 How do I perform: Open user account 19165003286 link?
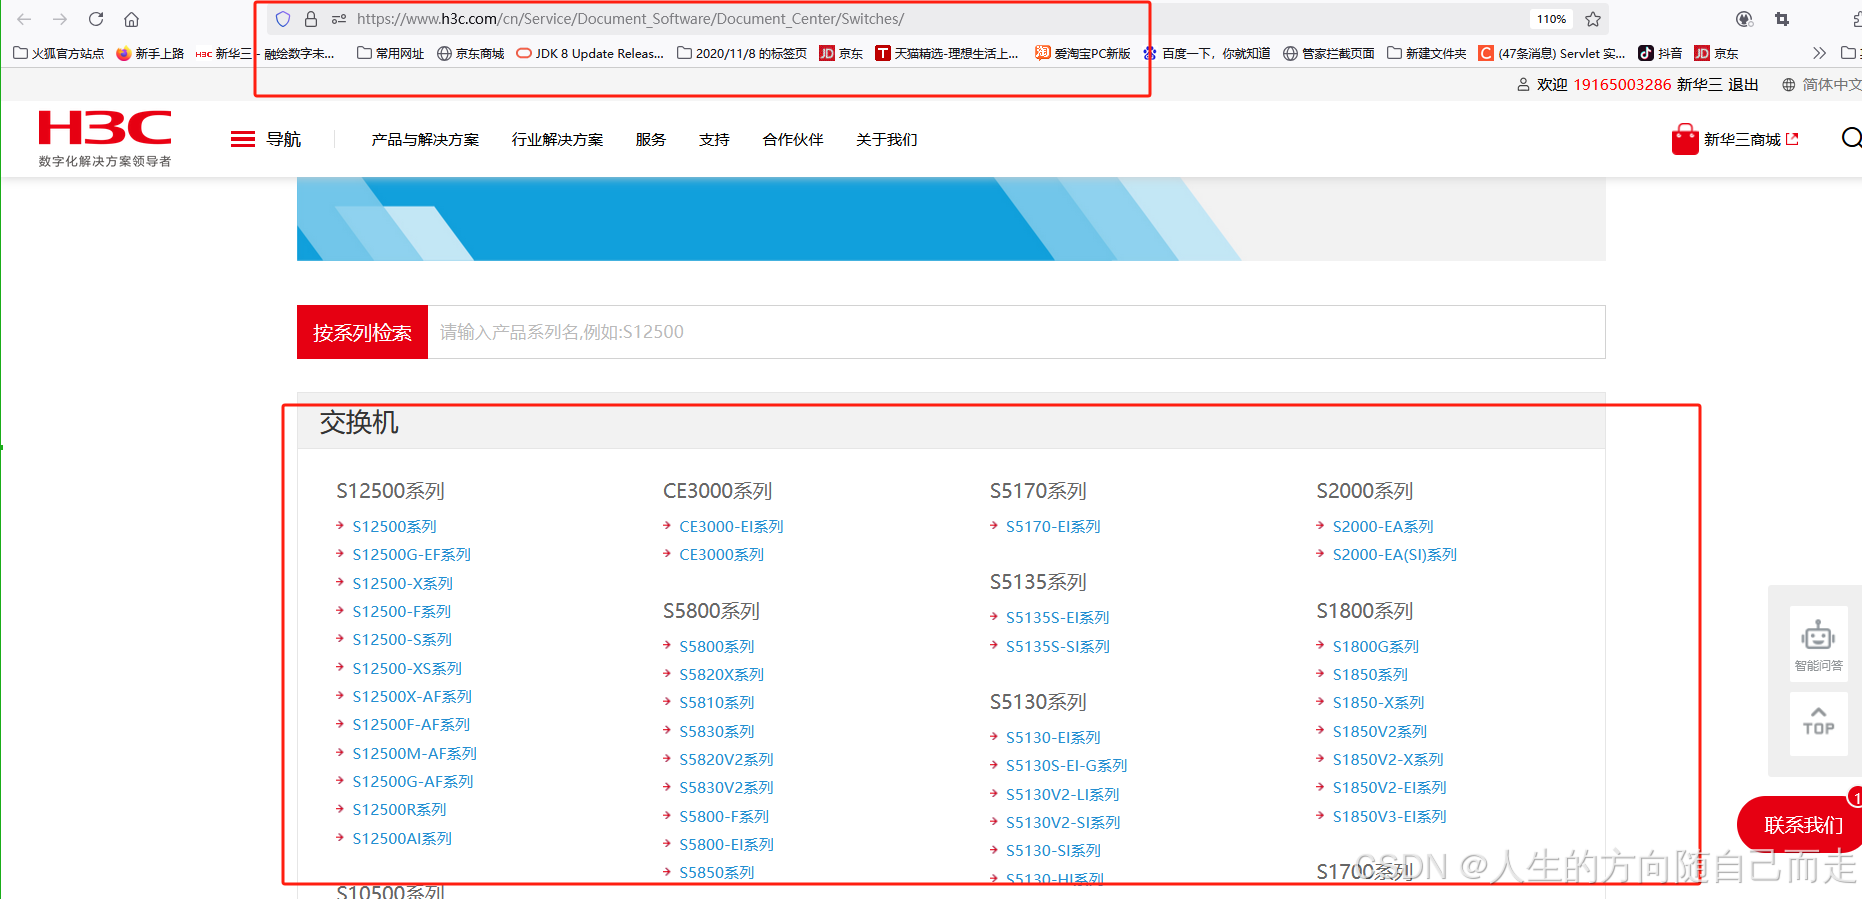click(1622, 84)
